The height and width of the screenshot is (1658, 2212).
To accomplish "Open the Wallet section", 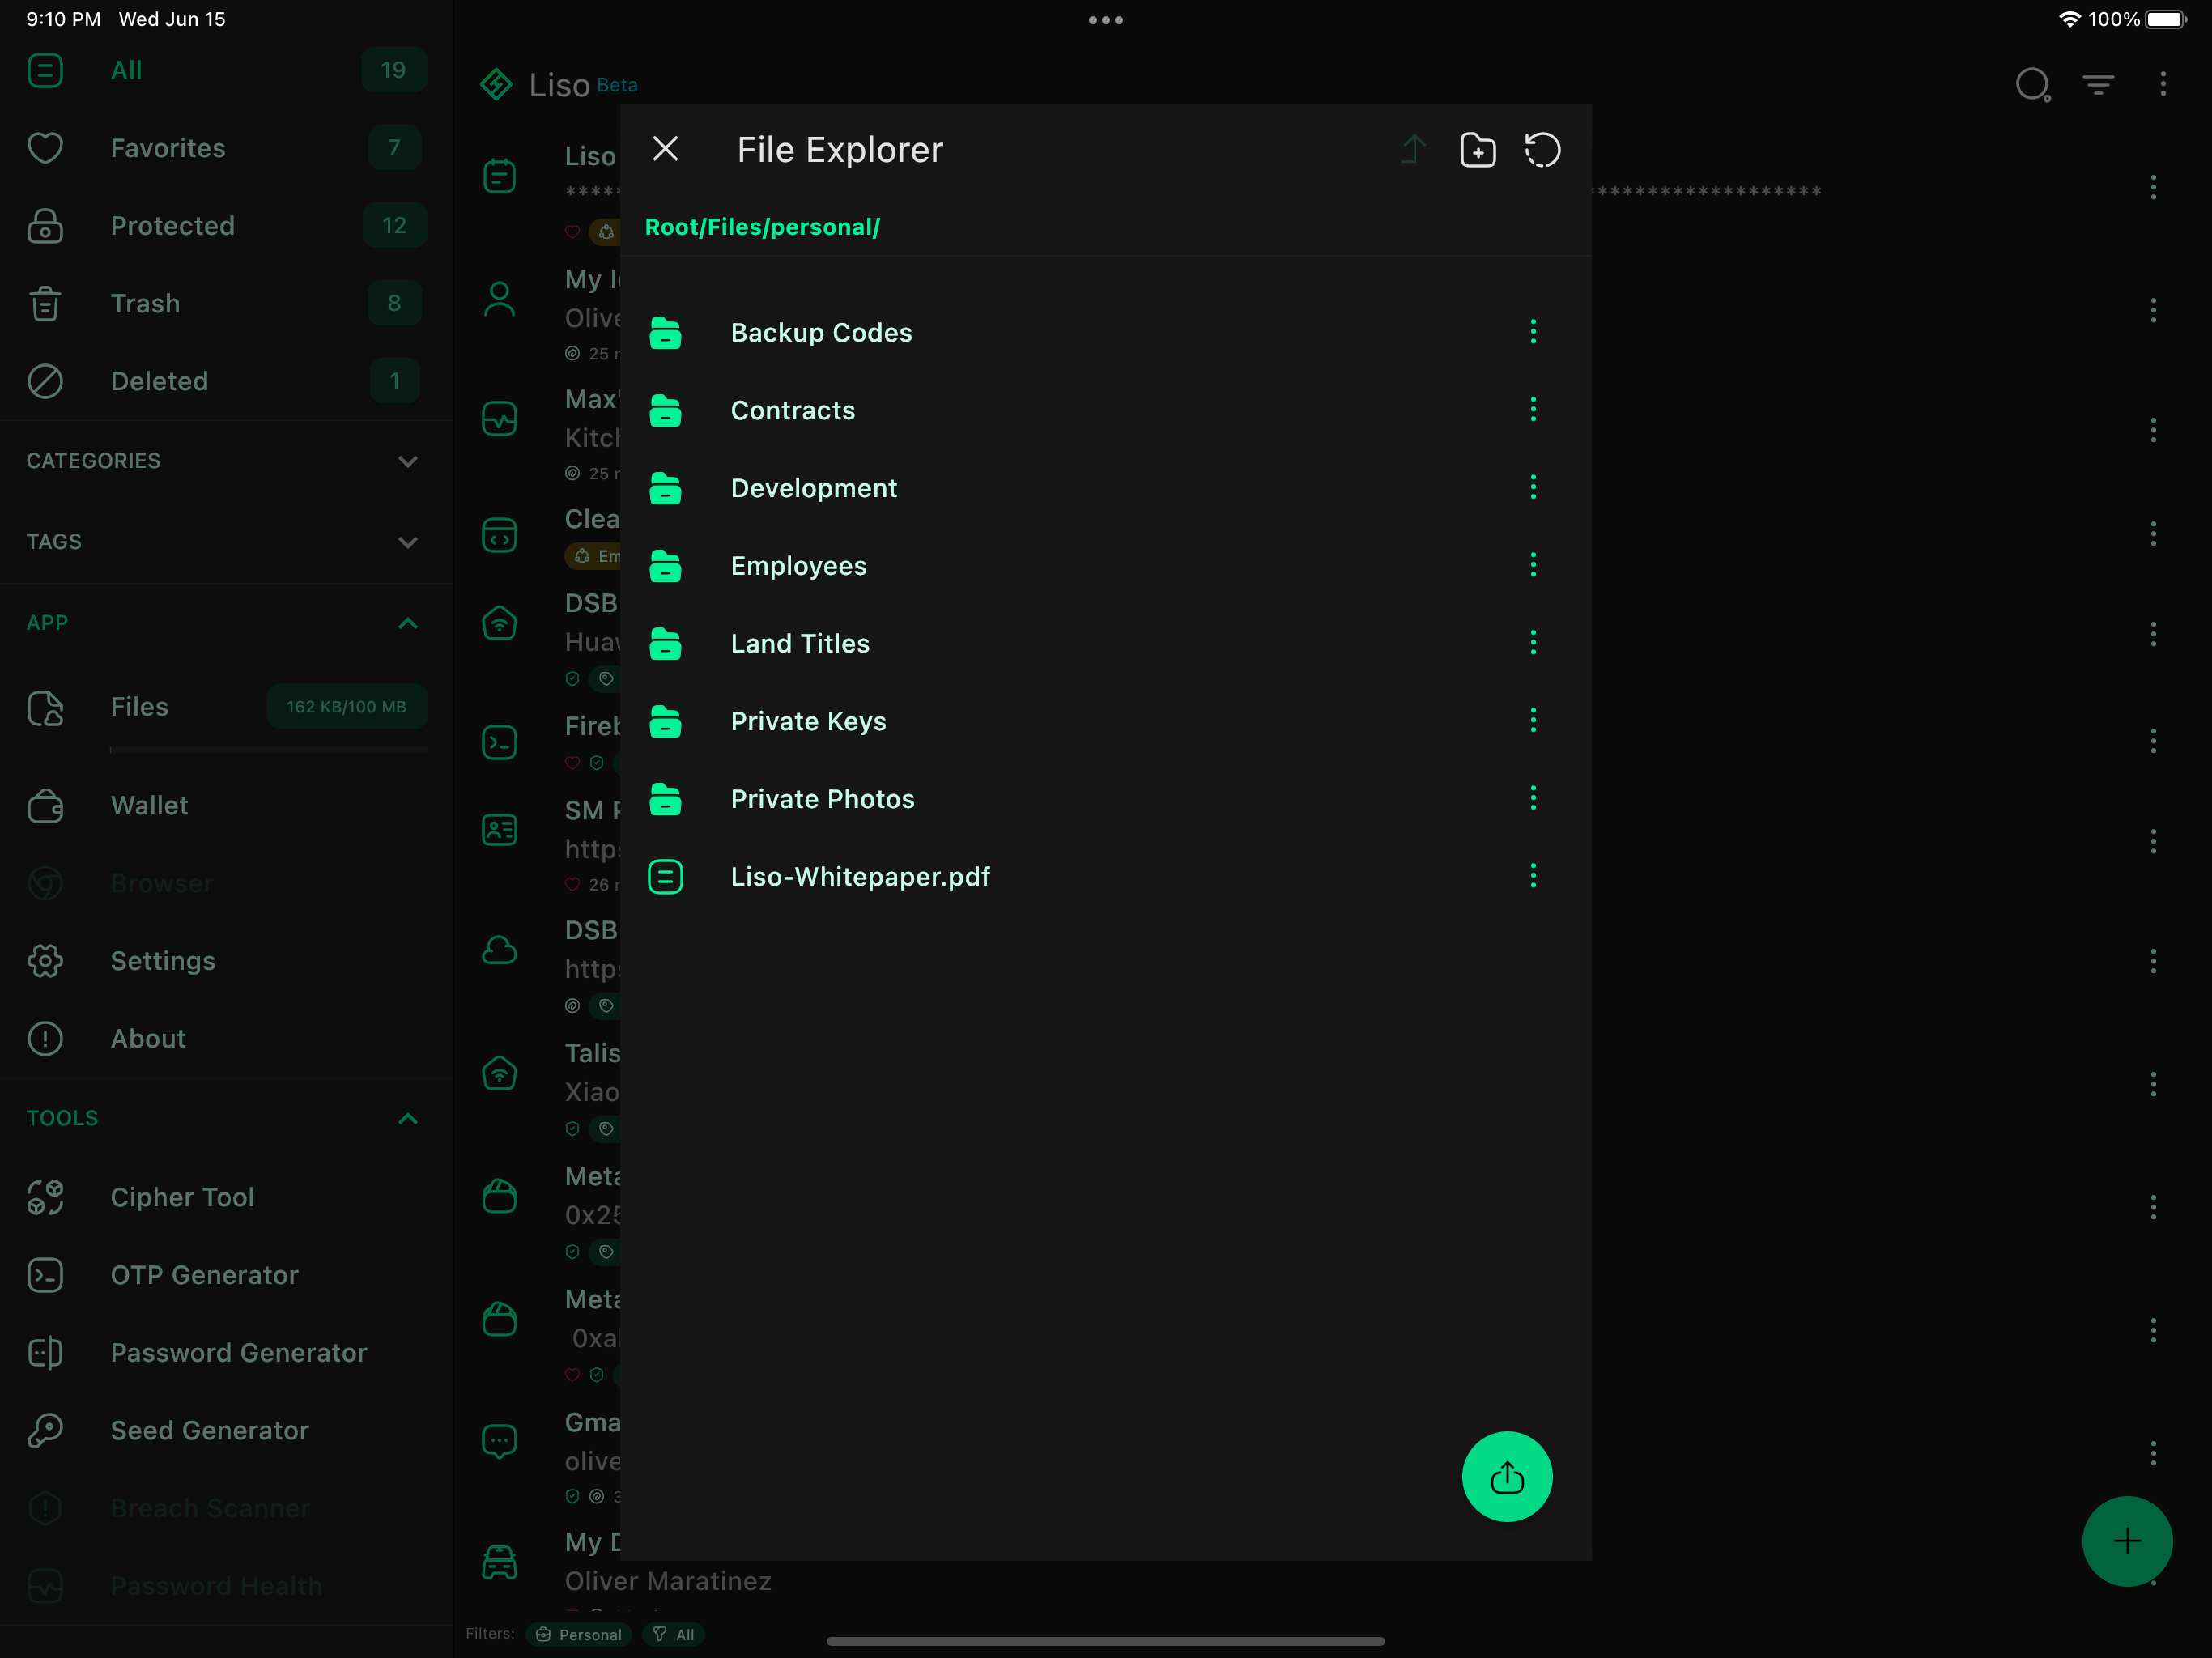I will [148, 805].
